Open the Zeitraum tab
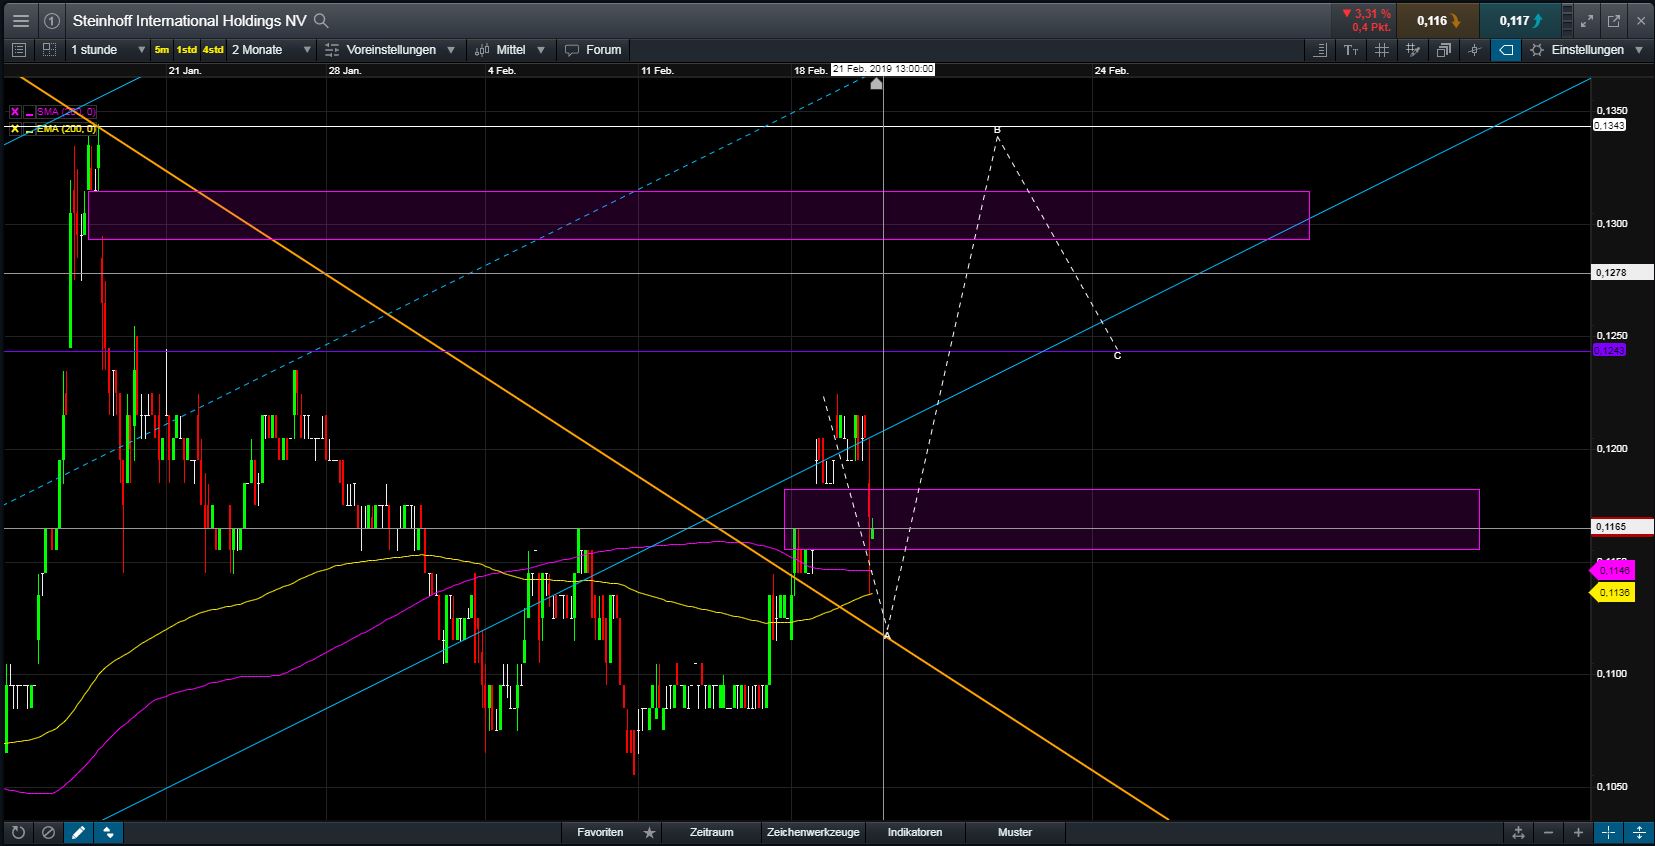 pyautogui.click(x=711, y=832)
